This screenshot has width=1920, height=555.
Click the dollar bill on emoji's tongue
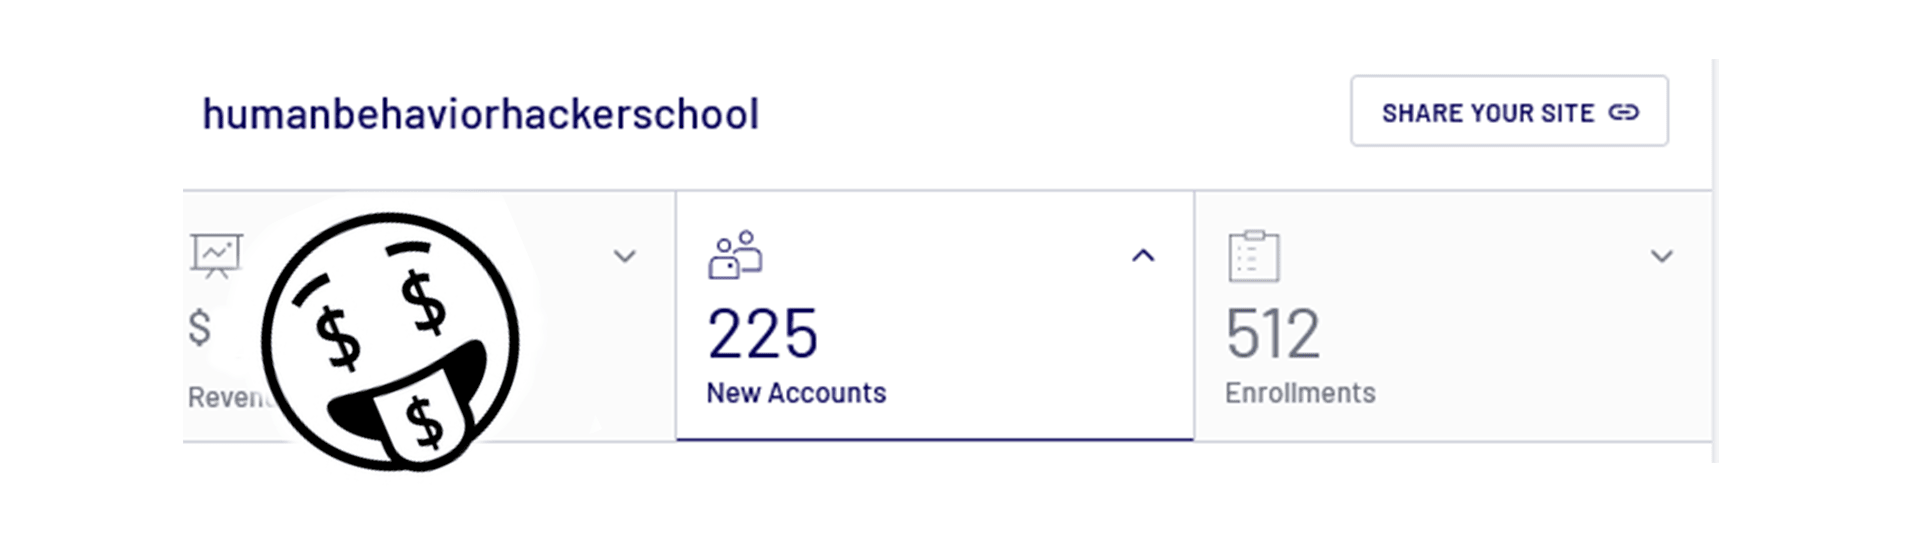424,424
